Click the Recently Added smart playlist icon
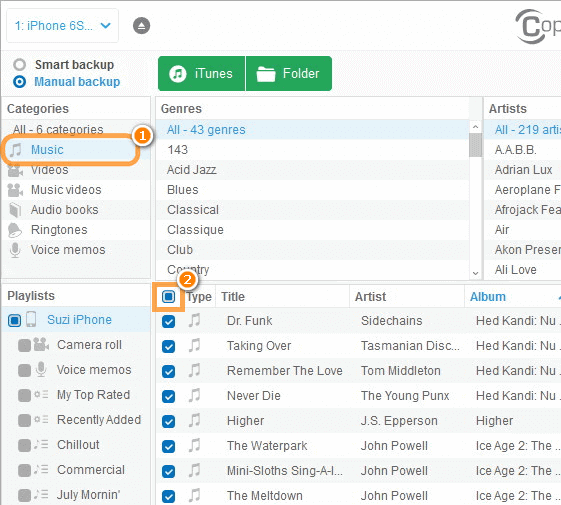The width and height of the screenshot is (561, 505). tap(41, 419)
